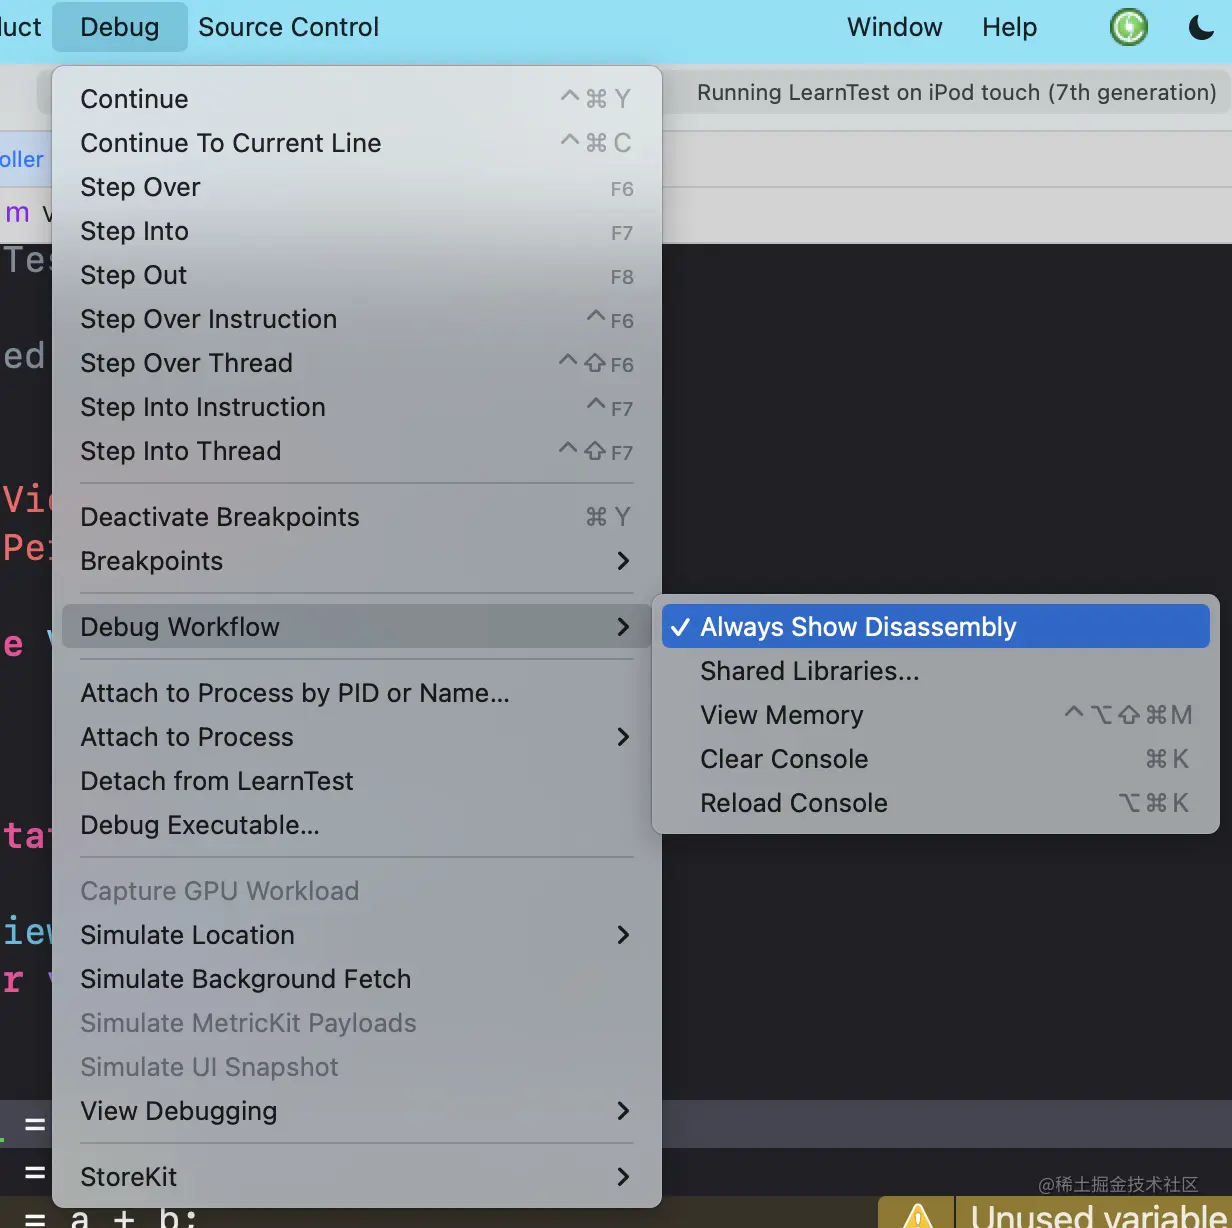
Task: Choose Debug Executable...
Action: [357, 825]
